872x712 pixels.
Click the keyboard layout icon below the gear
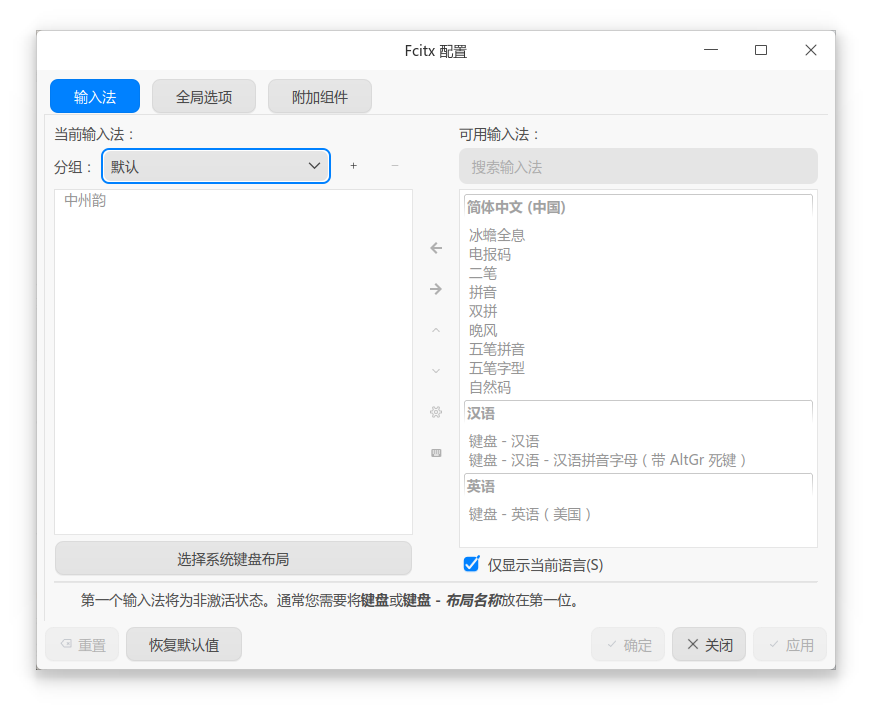pos(436,453)
